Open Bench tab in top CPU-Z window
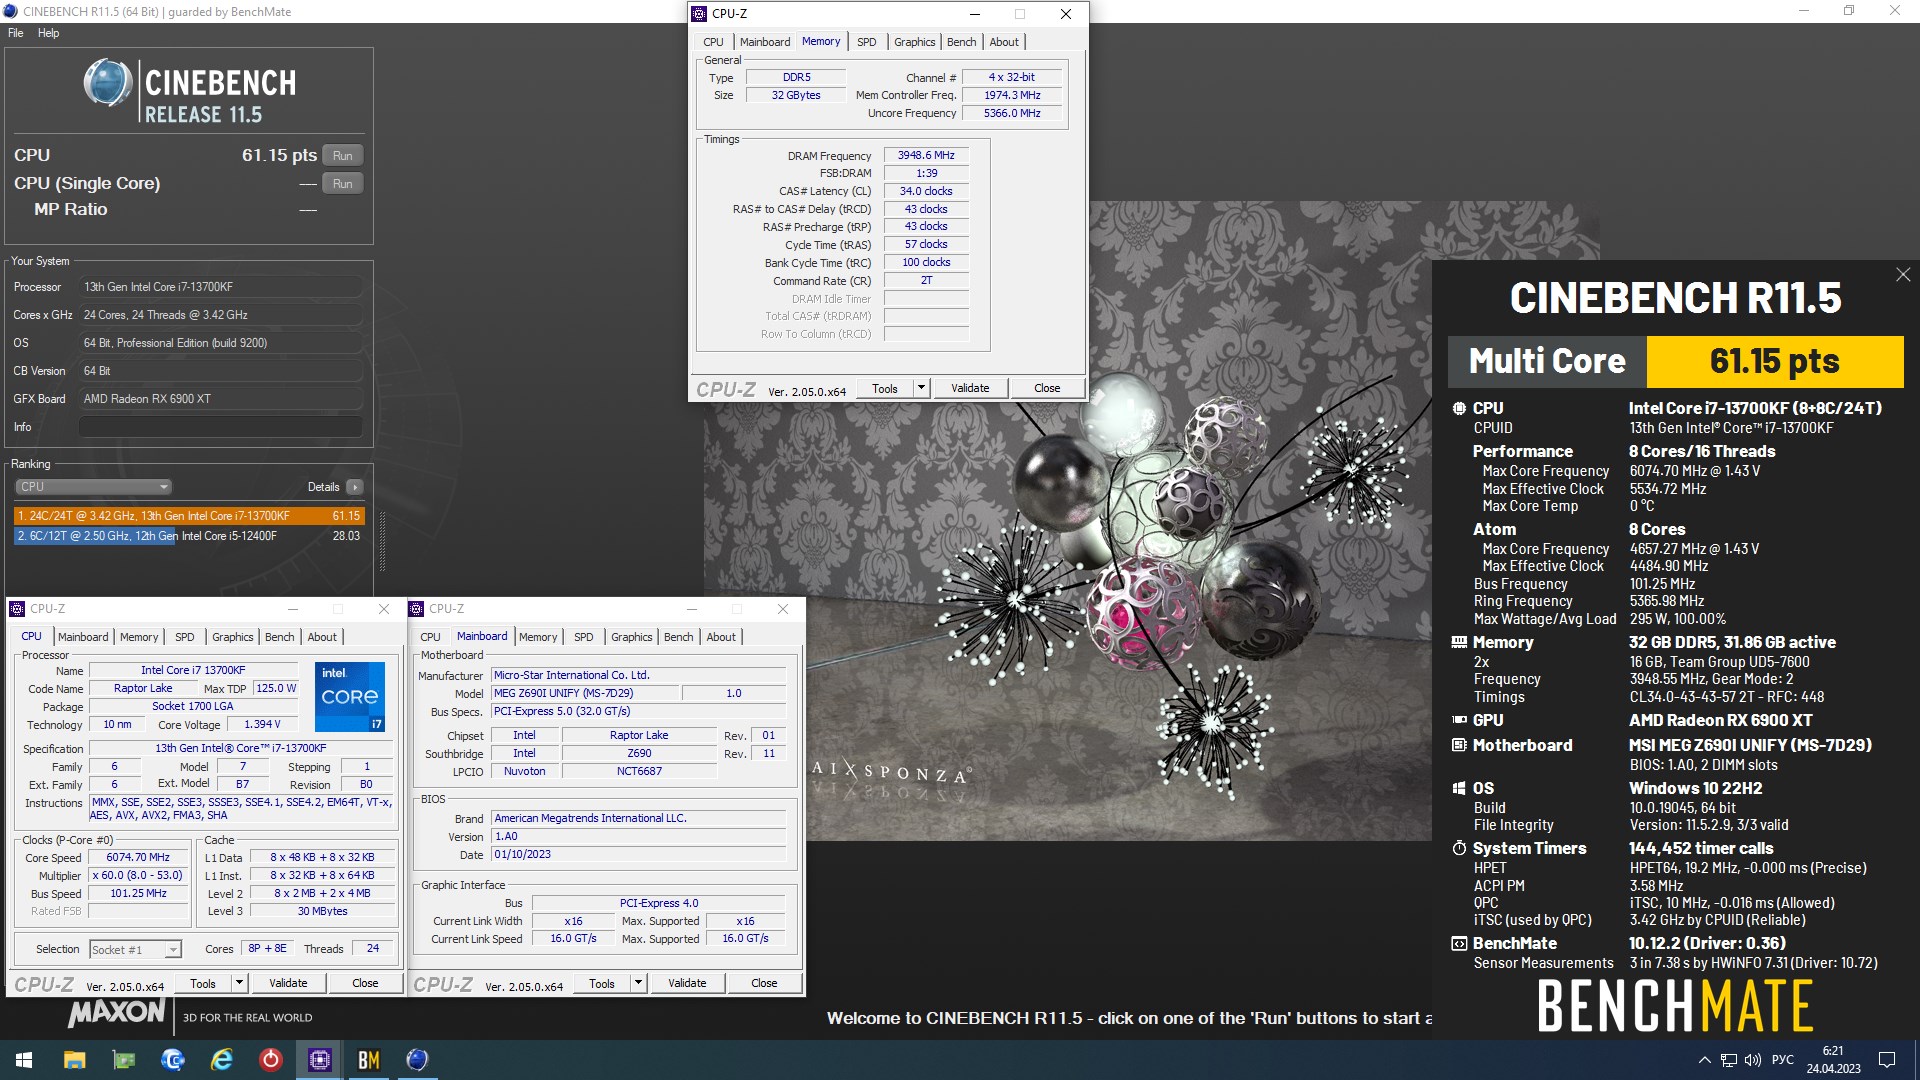Image resolution: width=1920 pixels, height=1080 pixels. pyautogui.click(x=961, y=42)
